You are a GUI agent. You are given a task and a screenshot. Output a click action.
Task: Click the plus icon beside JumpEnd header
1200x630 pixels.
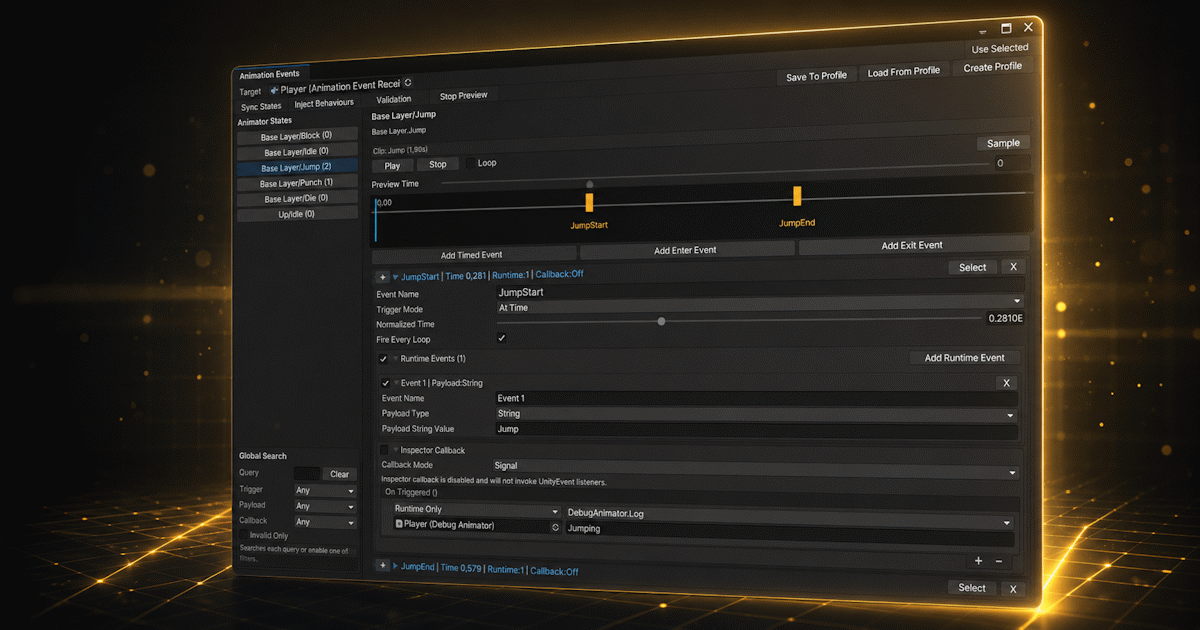coord(382,566)
